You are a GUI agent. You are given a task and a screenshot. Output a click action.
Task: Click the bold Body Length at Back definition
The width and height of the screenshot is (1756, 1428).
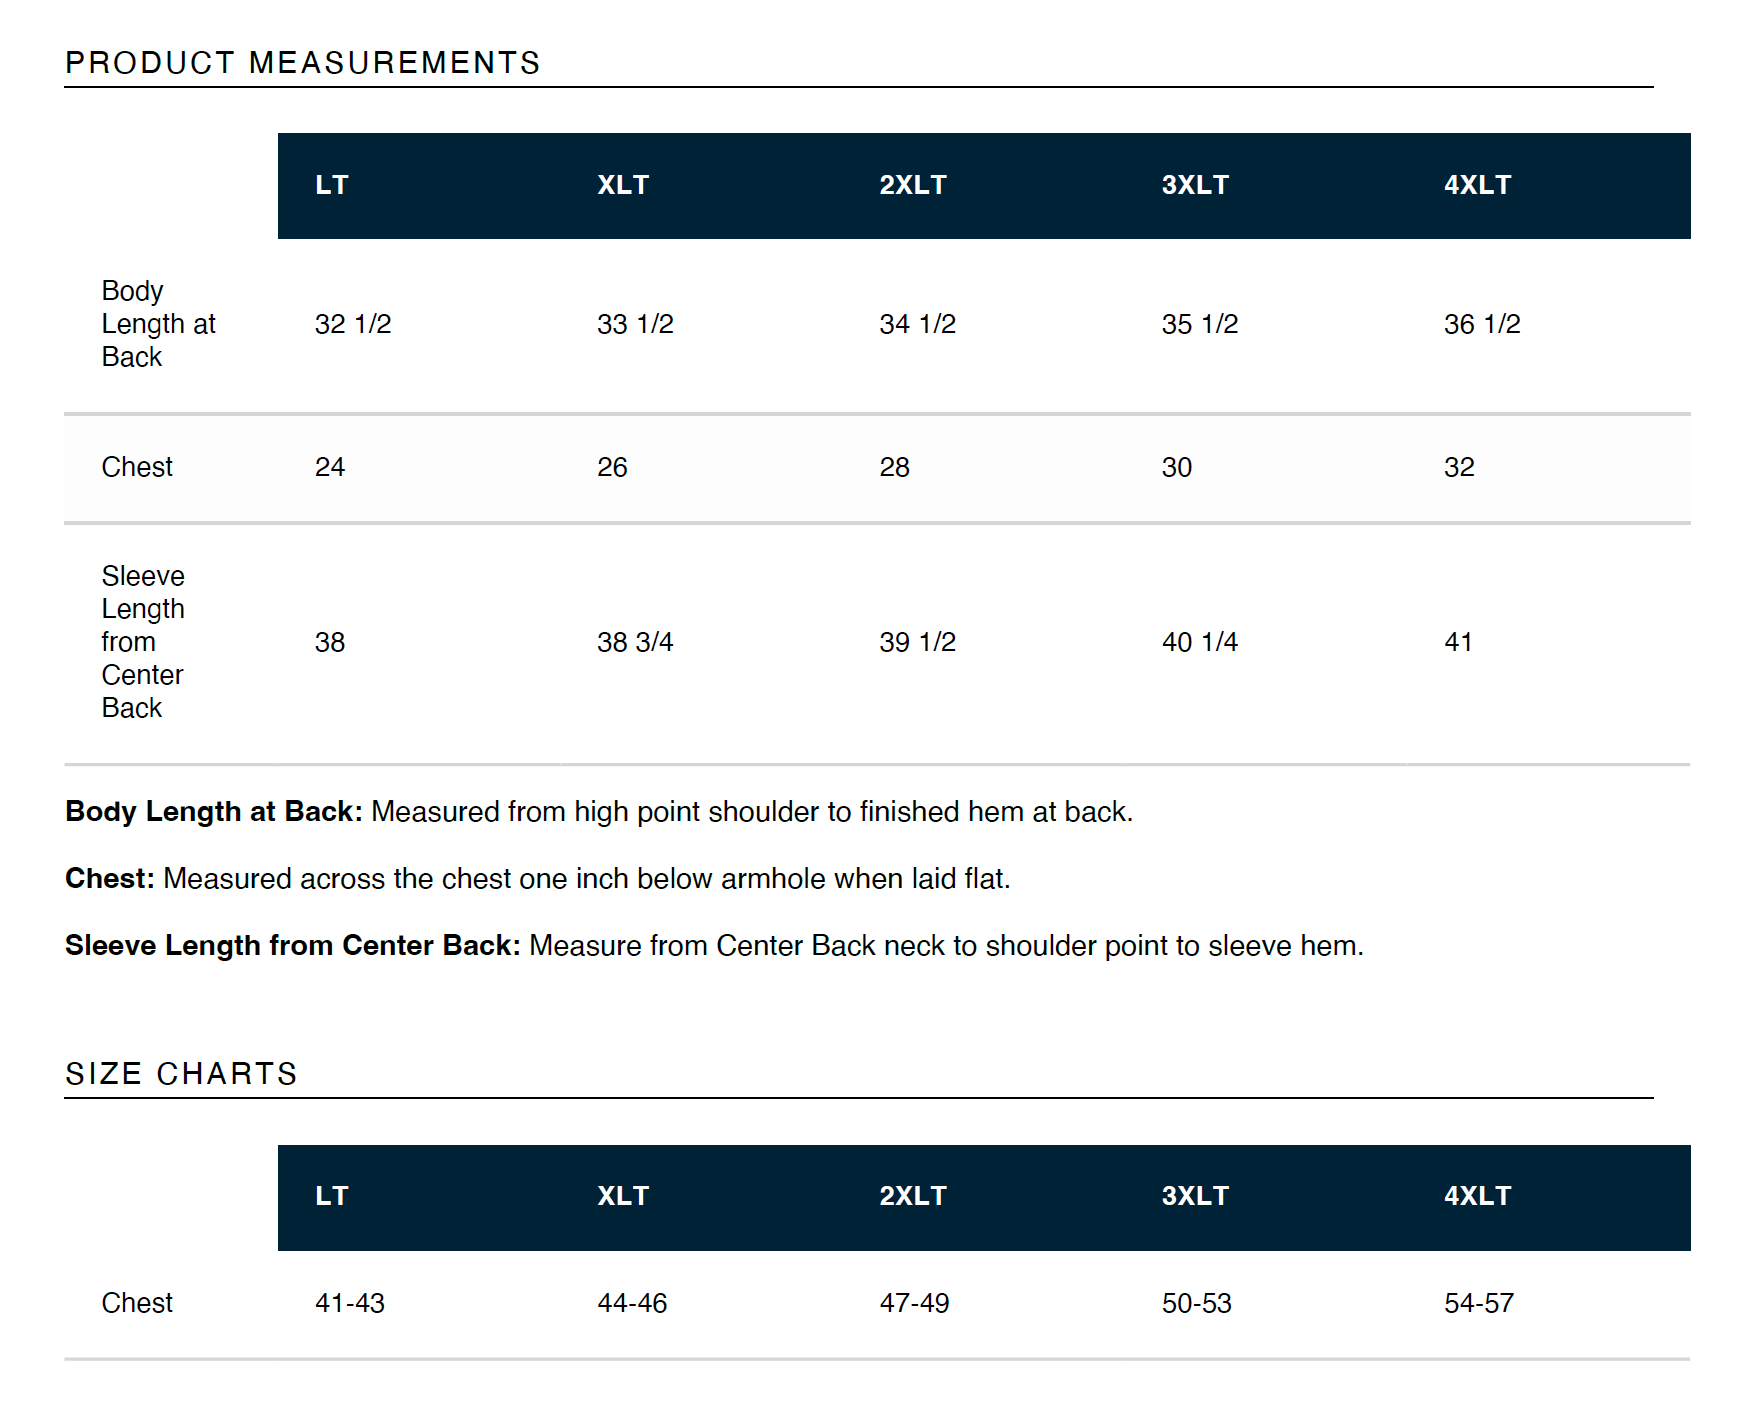pyautogui.click(x=213, y=811)
